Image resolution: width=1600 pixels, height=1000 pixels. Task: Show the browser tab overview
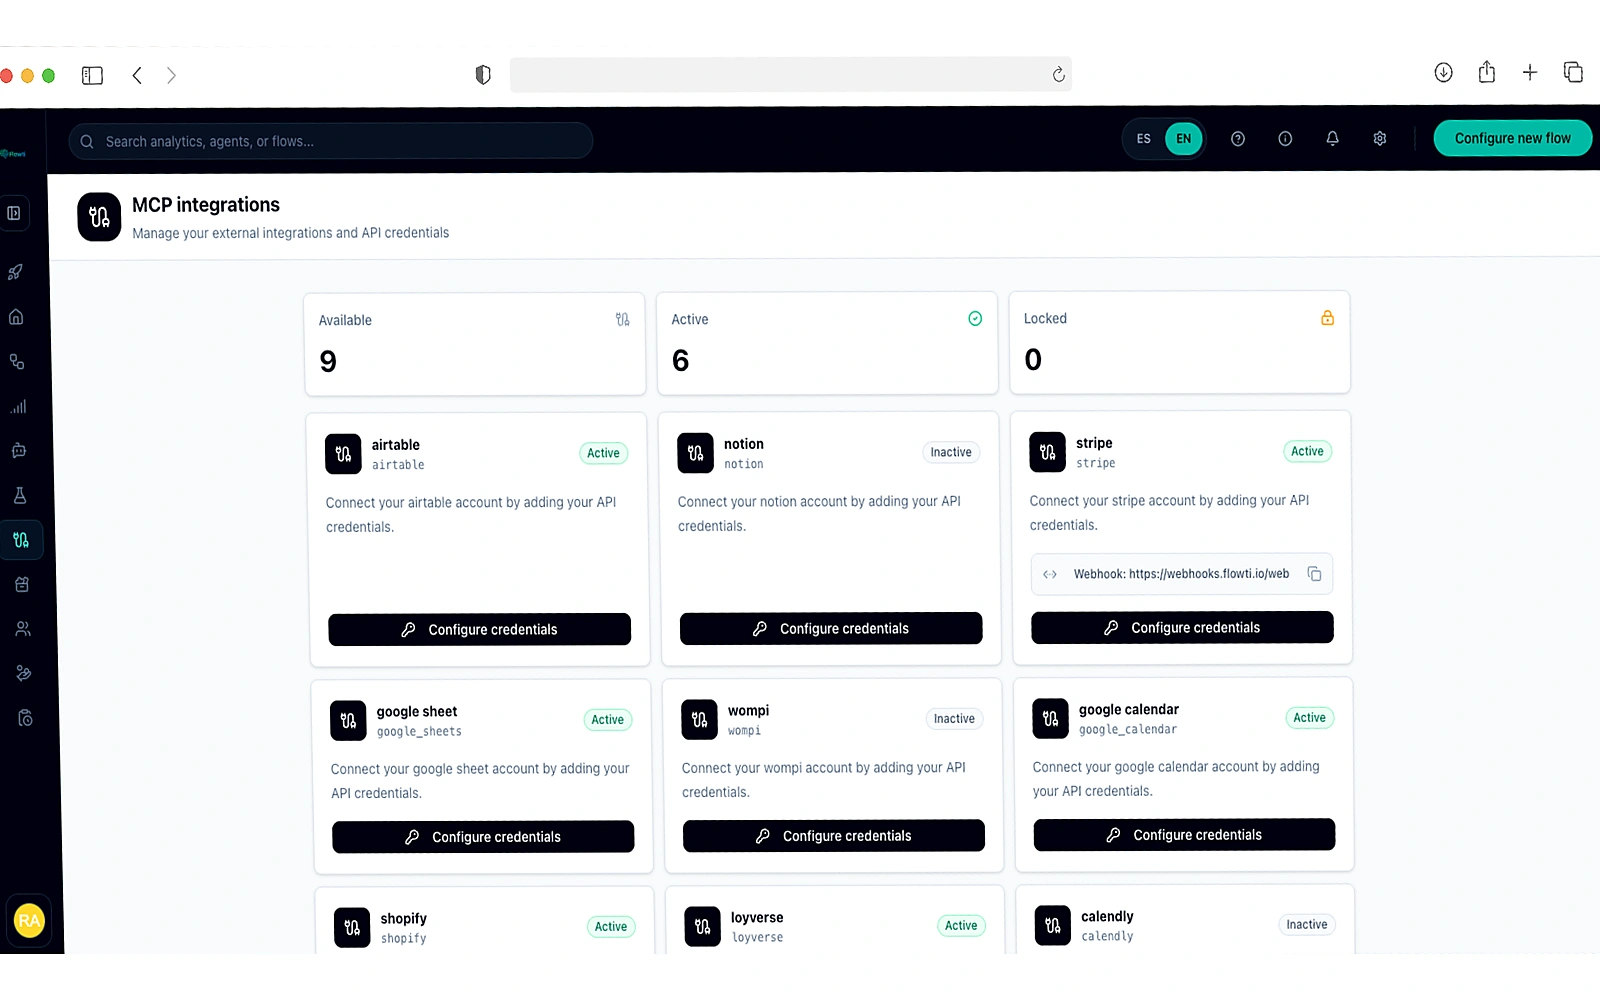click(x=1573, y=72)
